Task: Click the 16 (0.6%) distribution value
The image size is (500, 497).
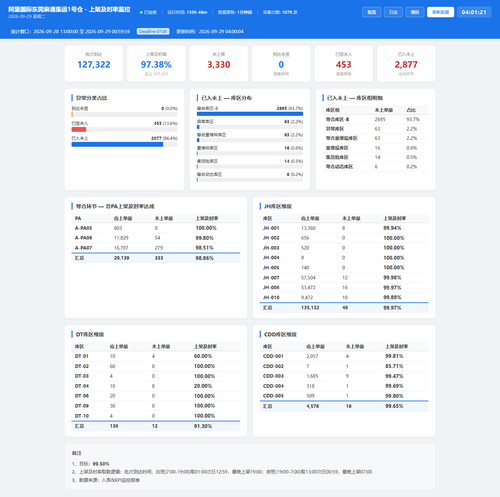Action: tap(293, 148)
